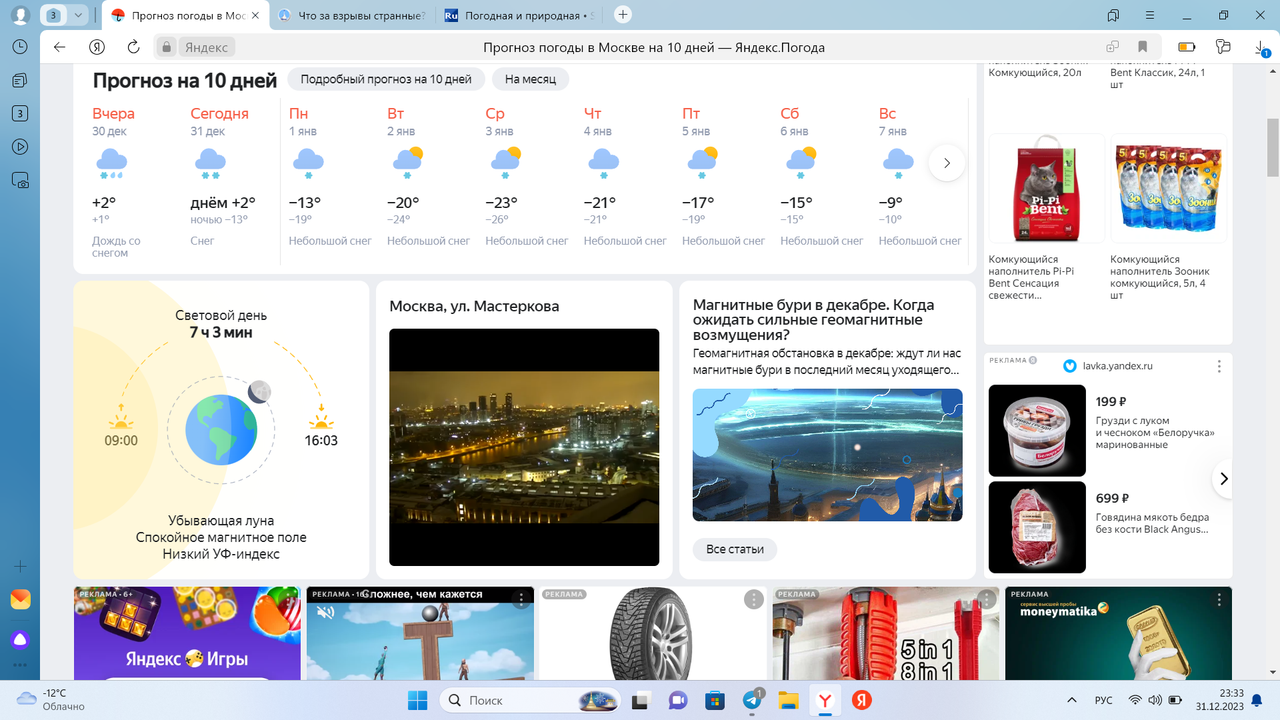1280x720 pixels.
Task: Open the Windows Start button
Action: 417,700
